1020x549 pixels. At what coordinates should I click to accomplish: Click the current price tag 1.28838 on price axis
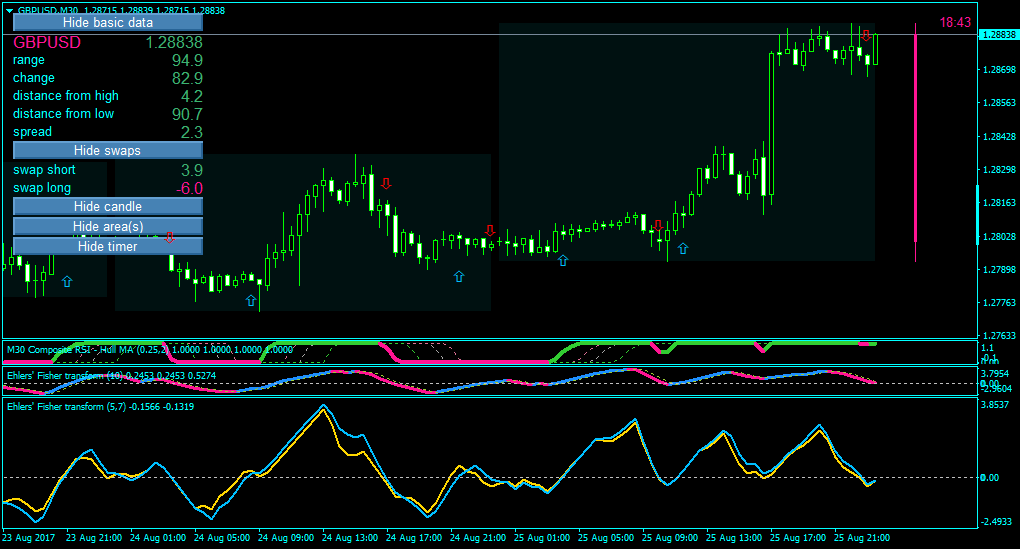coord(999,34)
